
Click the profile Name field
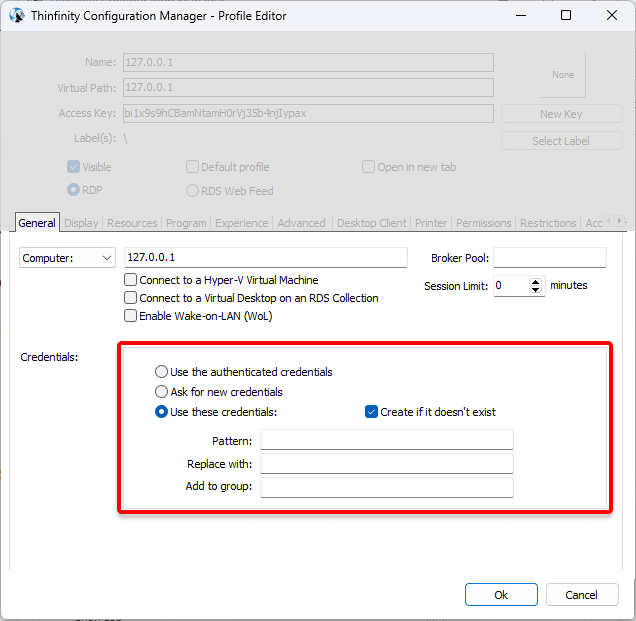308,62
